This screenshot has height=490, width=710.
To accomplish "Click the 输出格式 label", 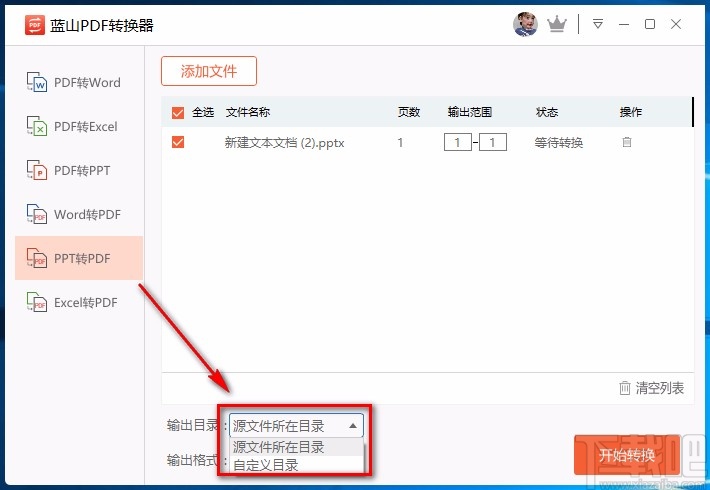I will 193,460.
